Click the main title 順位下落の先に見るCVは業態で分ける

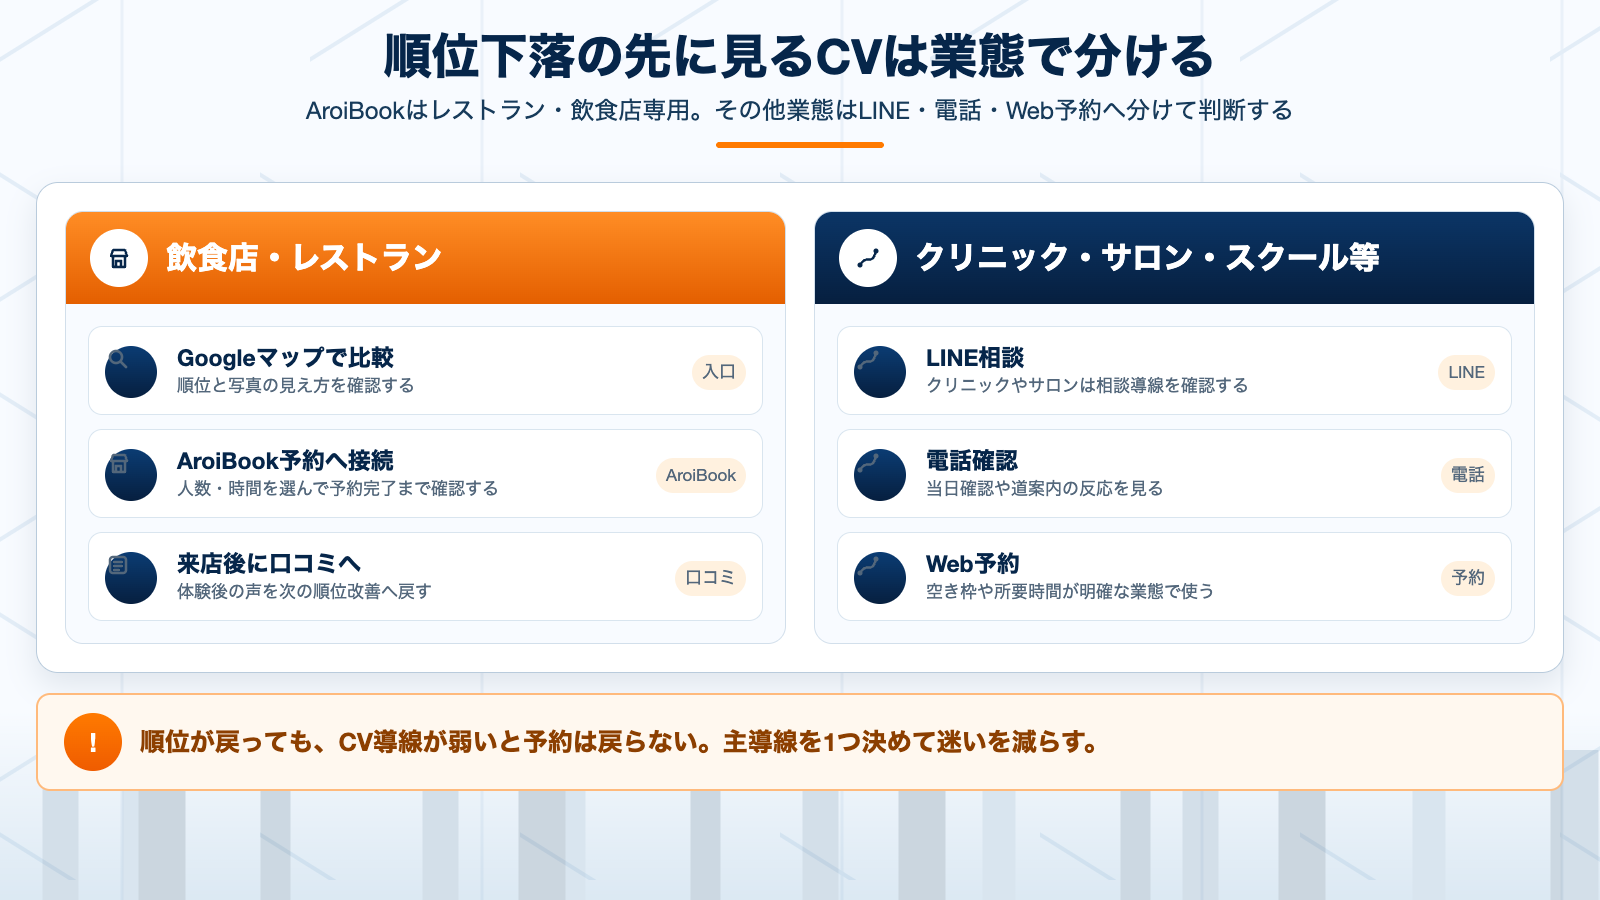pyautogui.click(x=800, y=56)
